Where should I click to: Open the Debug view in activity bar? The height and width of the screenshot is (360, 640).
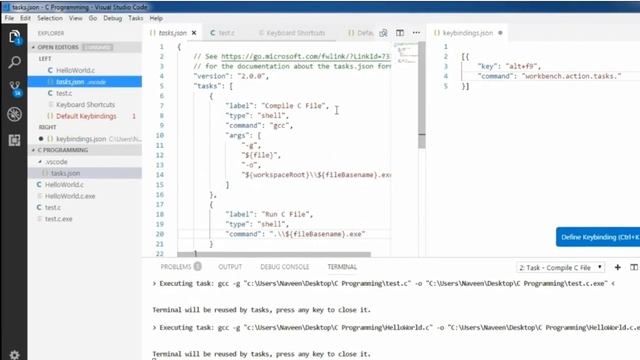tap(14, 114)
